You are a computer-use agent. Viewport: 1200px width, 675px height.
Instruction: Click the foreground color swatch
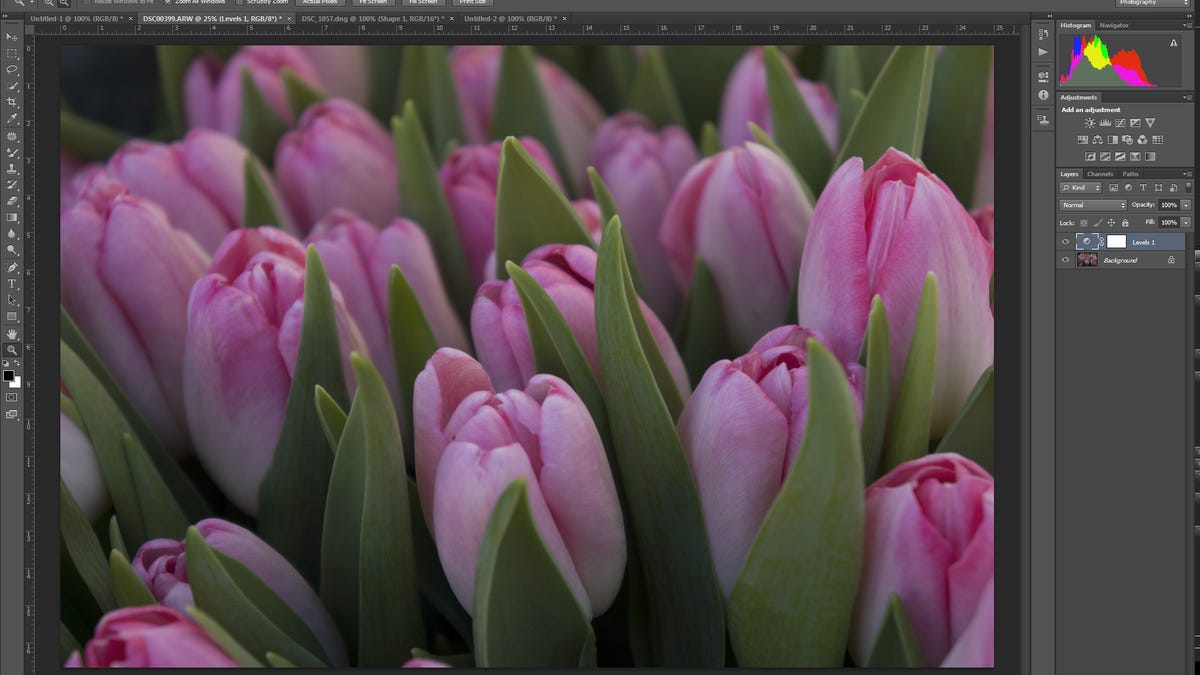point(8,376)
